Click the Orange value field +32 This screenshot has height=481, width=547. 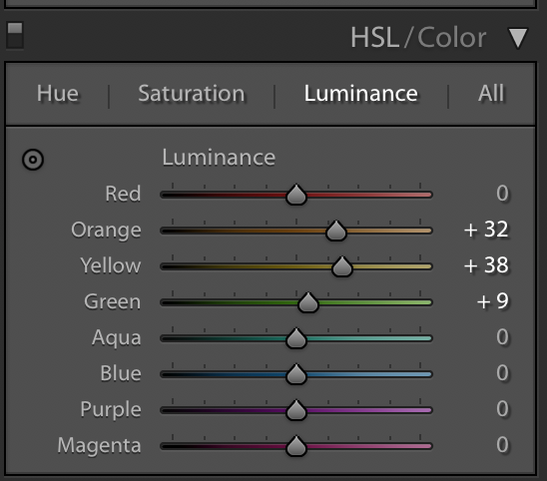point(486,230)
